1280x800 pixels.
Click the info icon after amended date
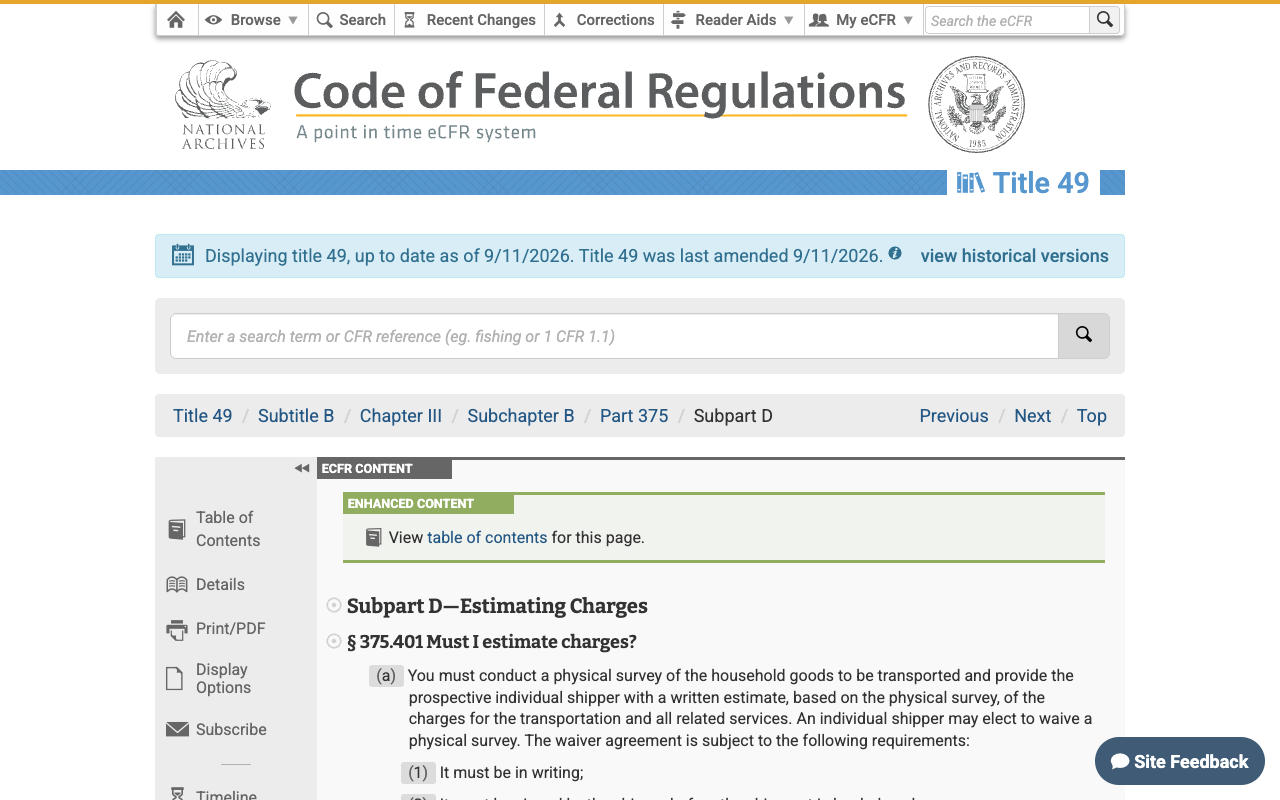tap(895, 253)
